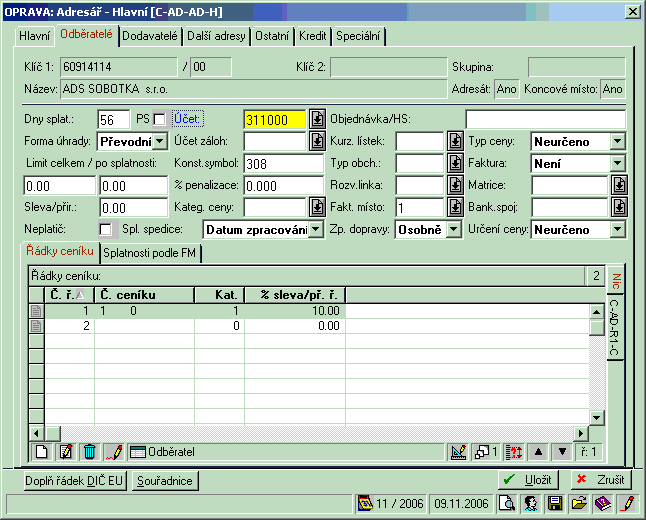Click red pencil icon in grid toolbar
Viewport: 646px width, 520px height.
(114, 452)
